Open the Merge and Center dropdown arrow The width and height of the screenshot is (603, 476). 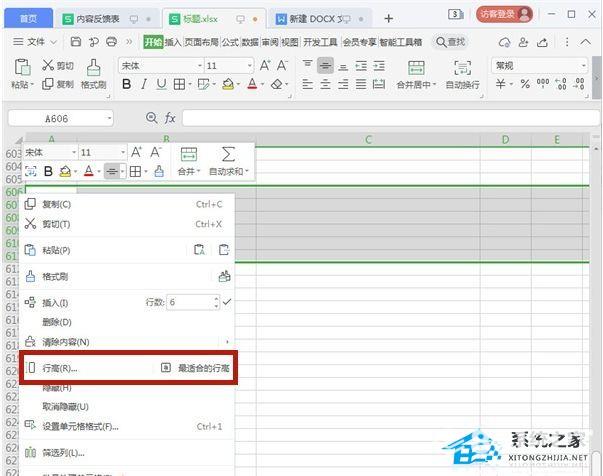(x=435, y=85)
